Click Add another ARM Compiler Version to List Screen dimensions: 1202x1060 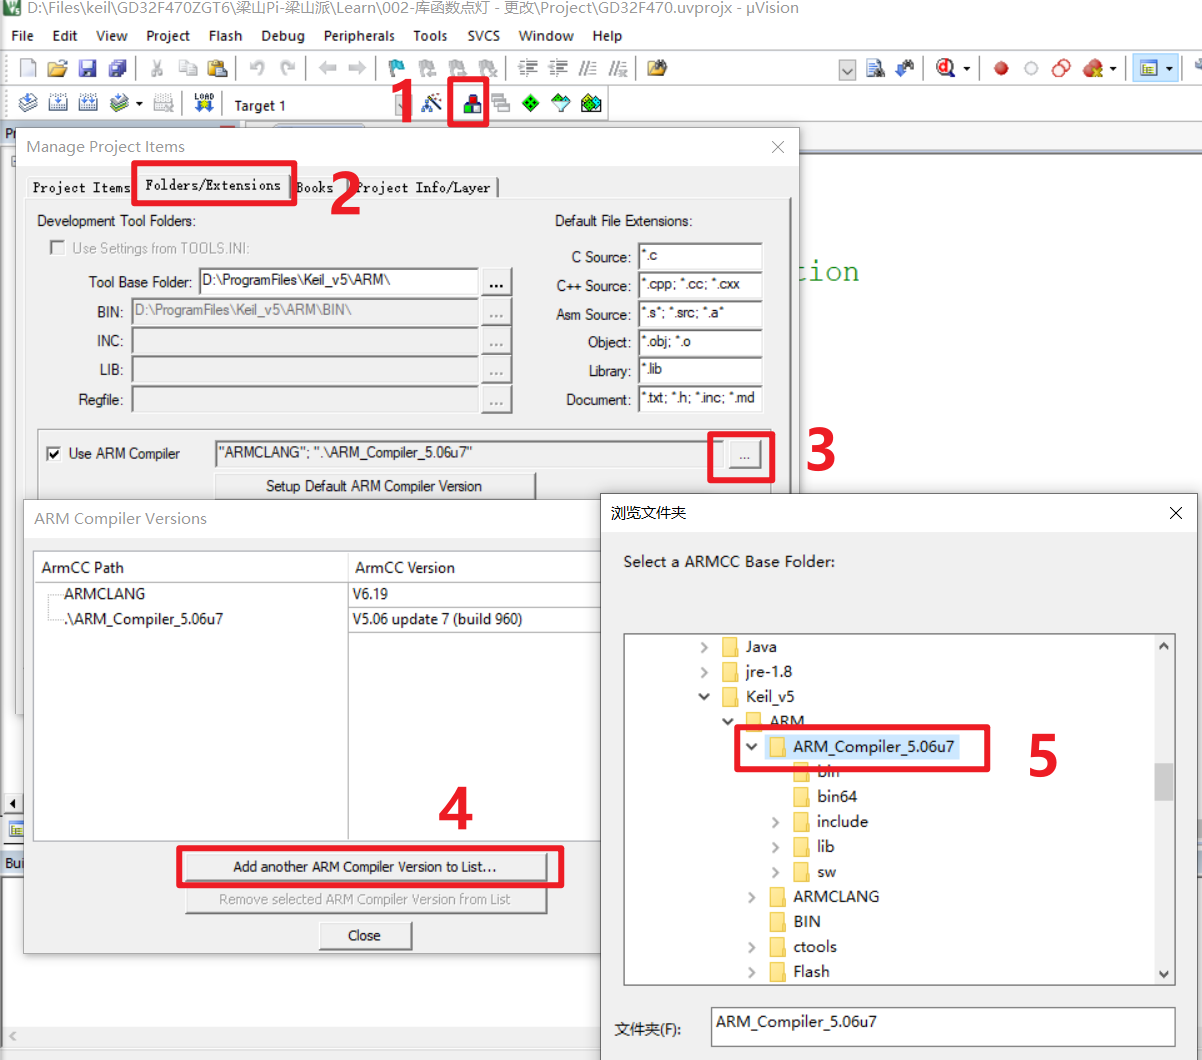[x=365, y=866]
